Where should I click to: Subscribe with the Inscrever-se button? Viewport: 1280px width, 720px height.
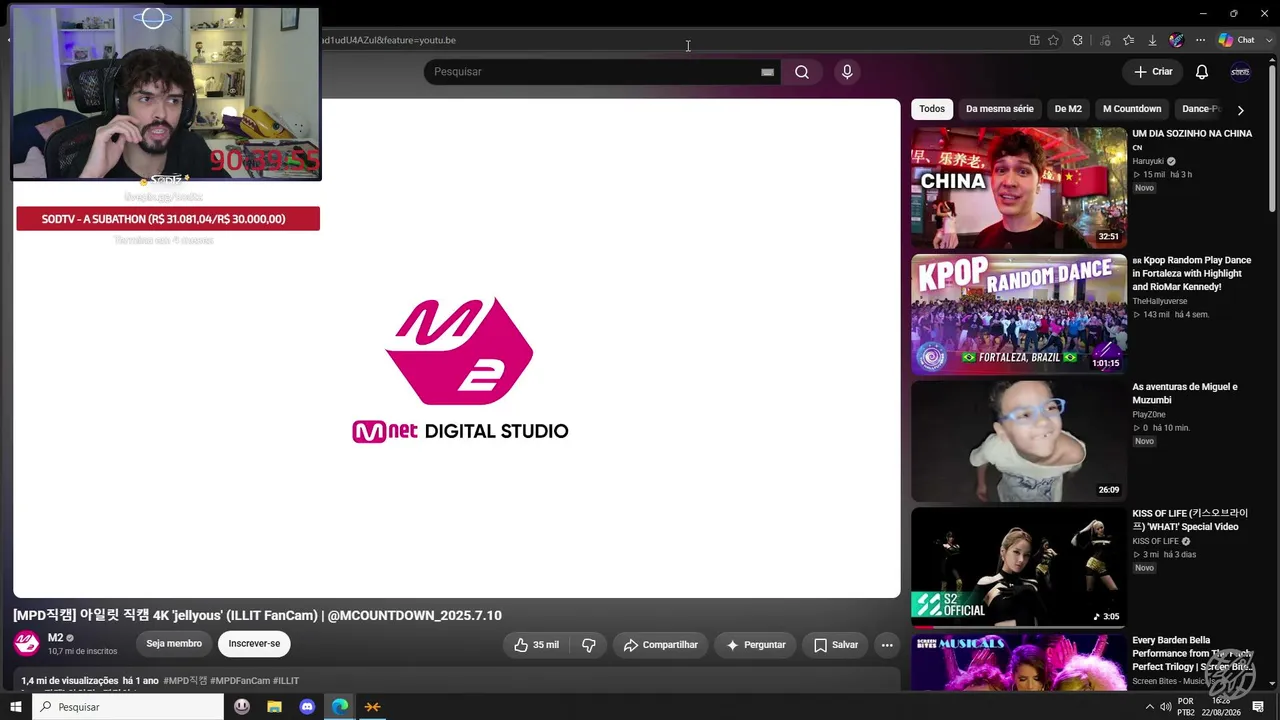[254, 644]
